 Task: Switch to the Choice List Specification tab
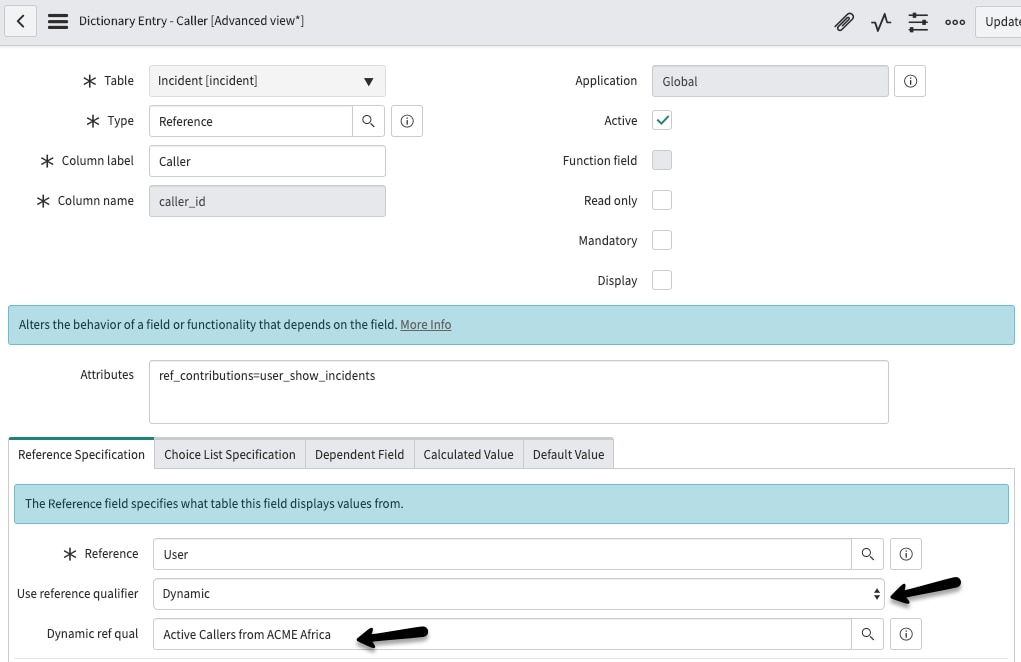pos(229,453)
